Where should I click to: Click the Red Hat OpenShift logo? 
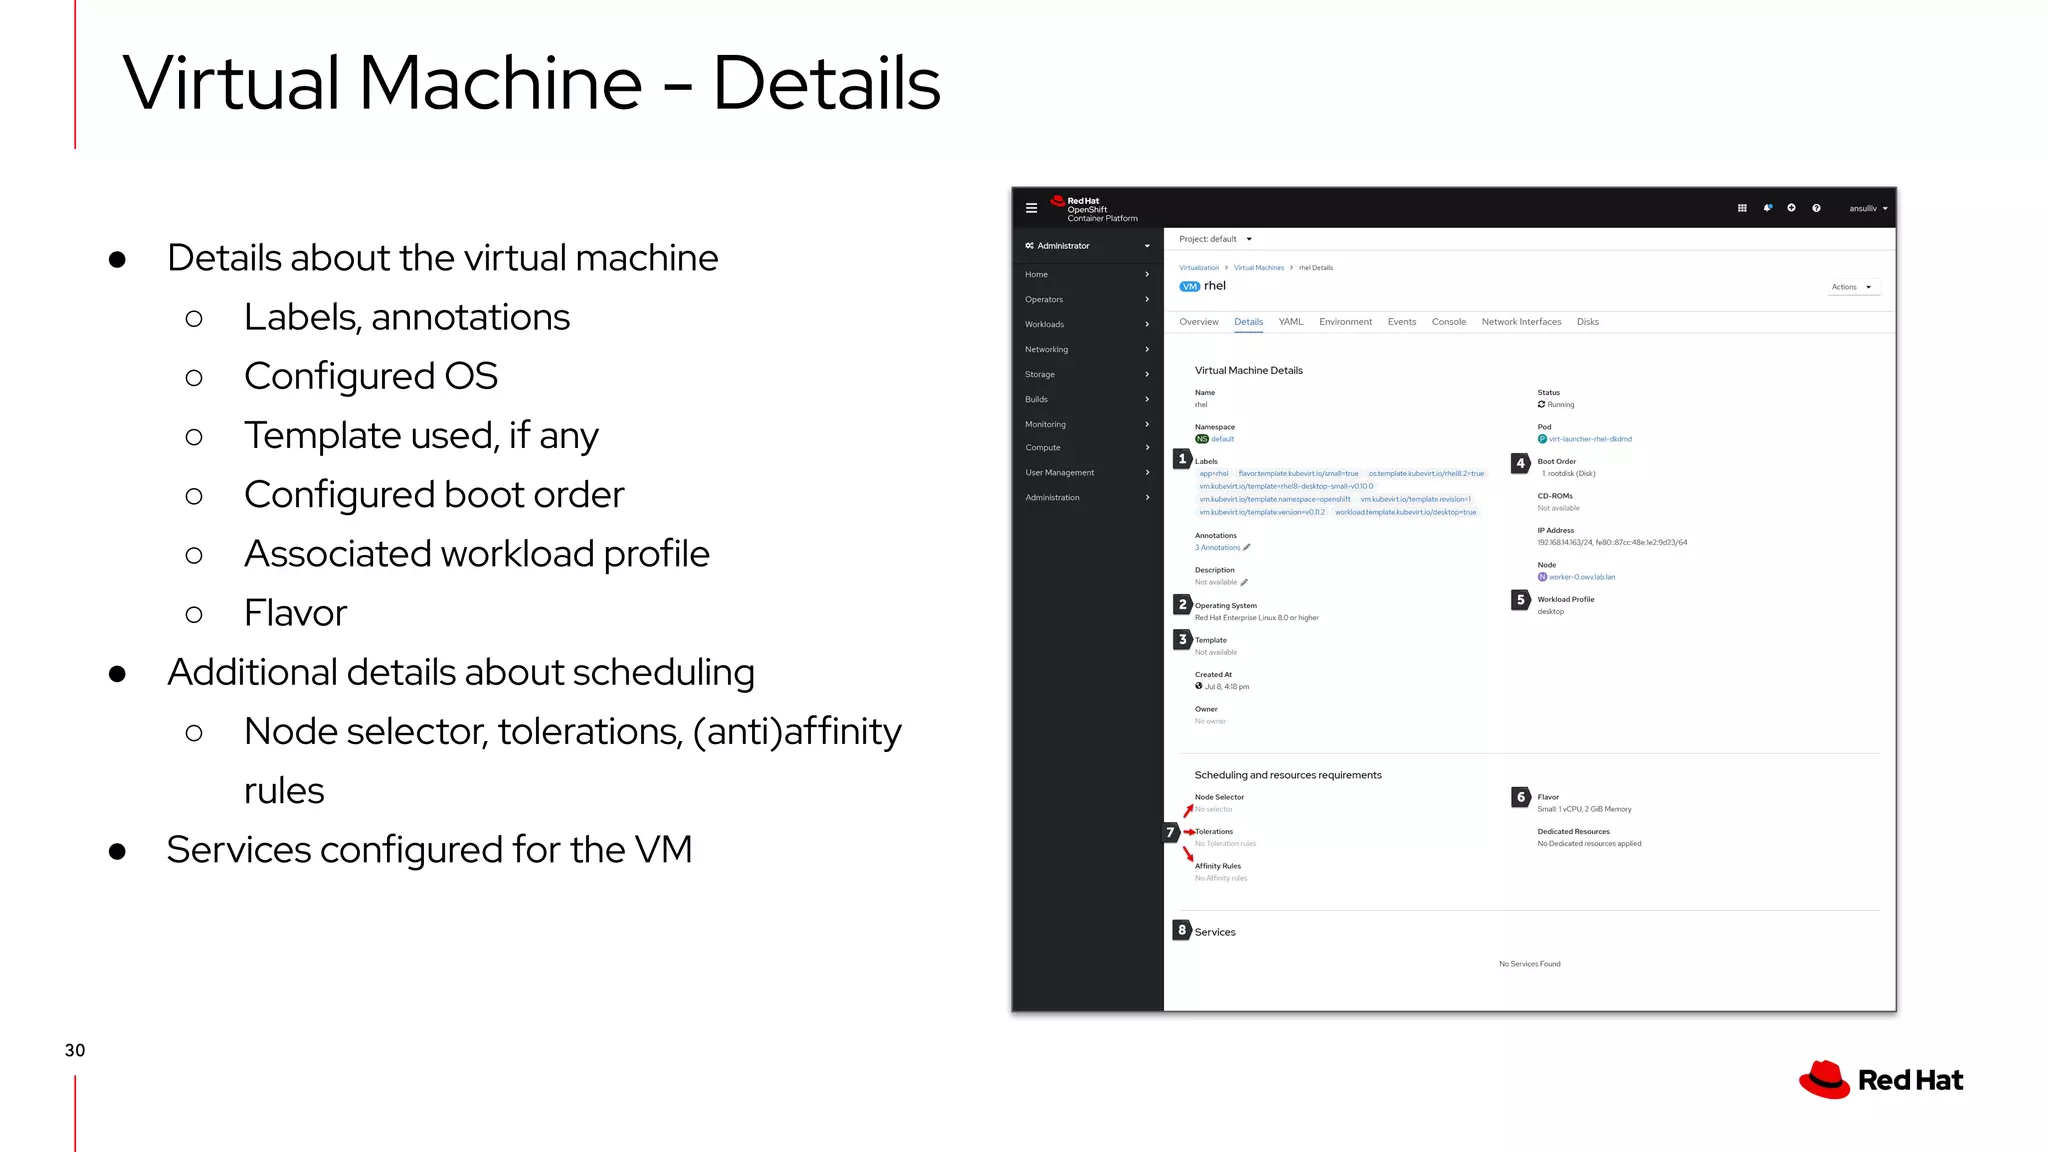coord(1094,208)
